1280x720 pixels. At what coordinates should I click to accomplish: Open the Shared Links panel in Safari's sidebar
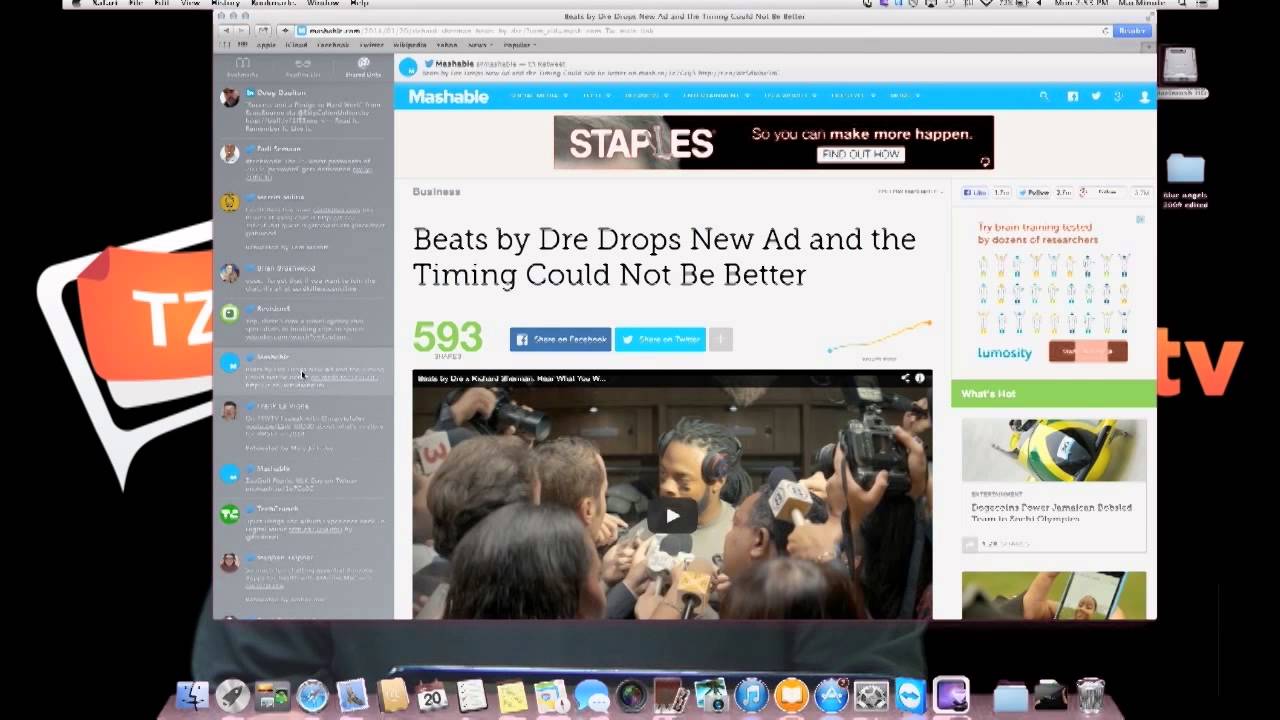[363, 66]
